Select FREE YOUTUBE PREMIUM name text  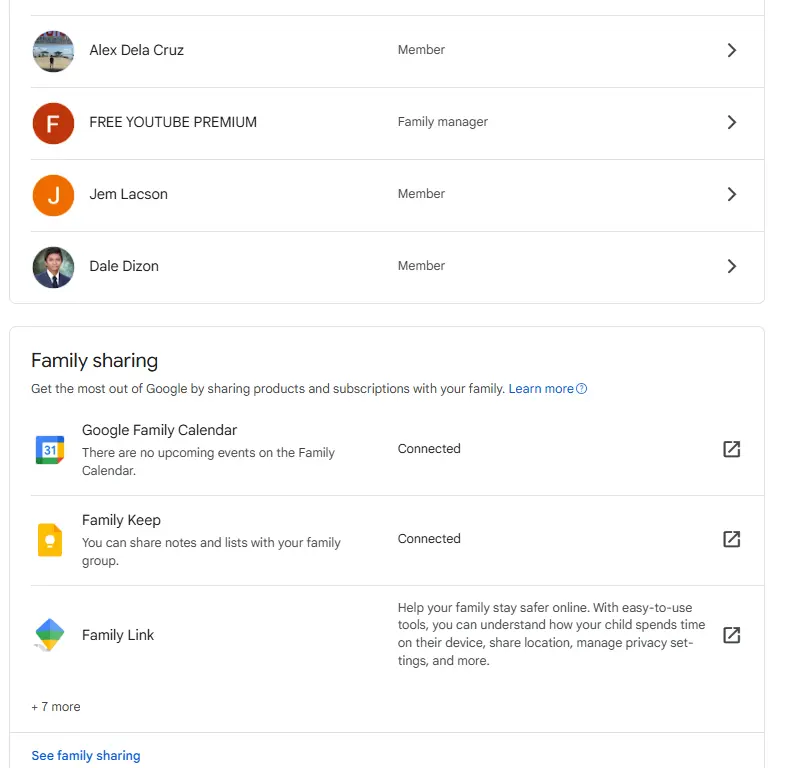tap(173, 122)
